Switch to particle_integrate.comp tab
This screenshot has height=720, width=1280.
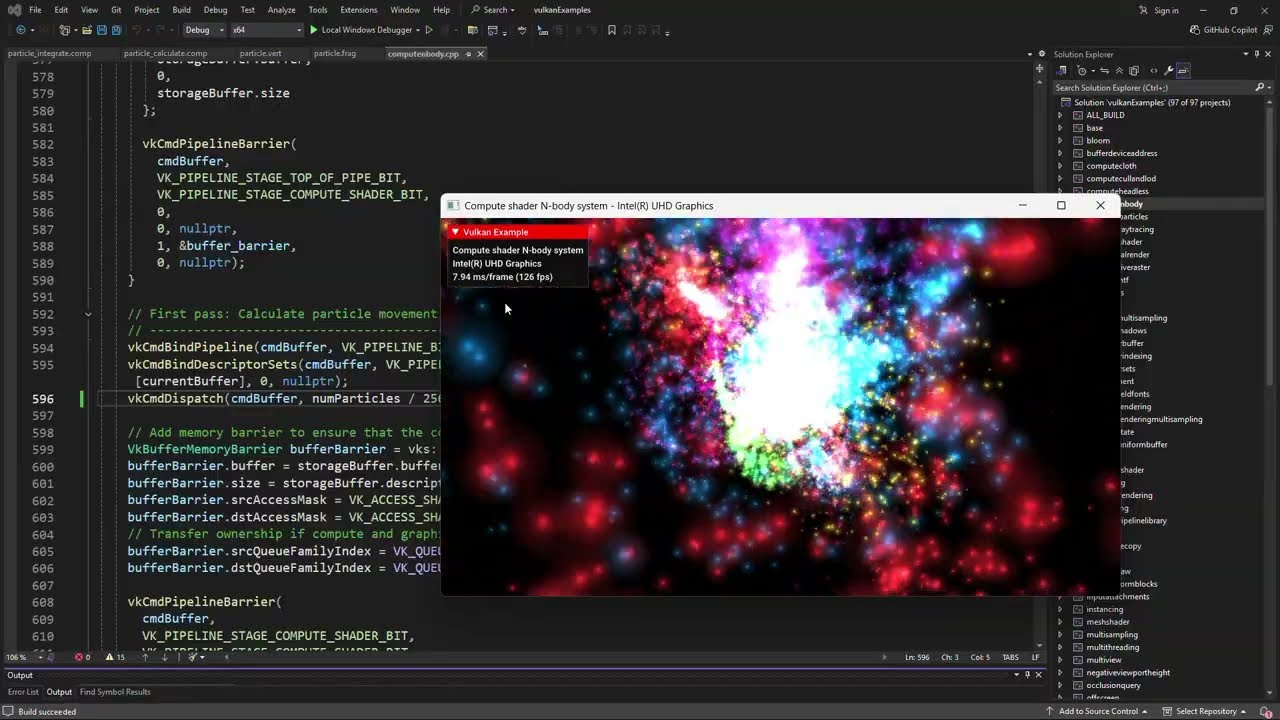50,54
